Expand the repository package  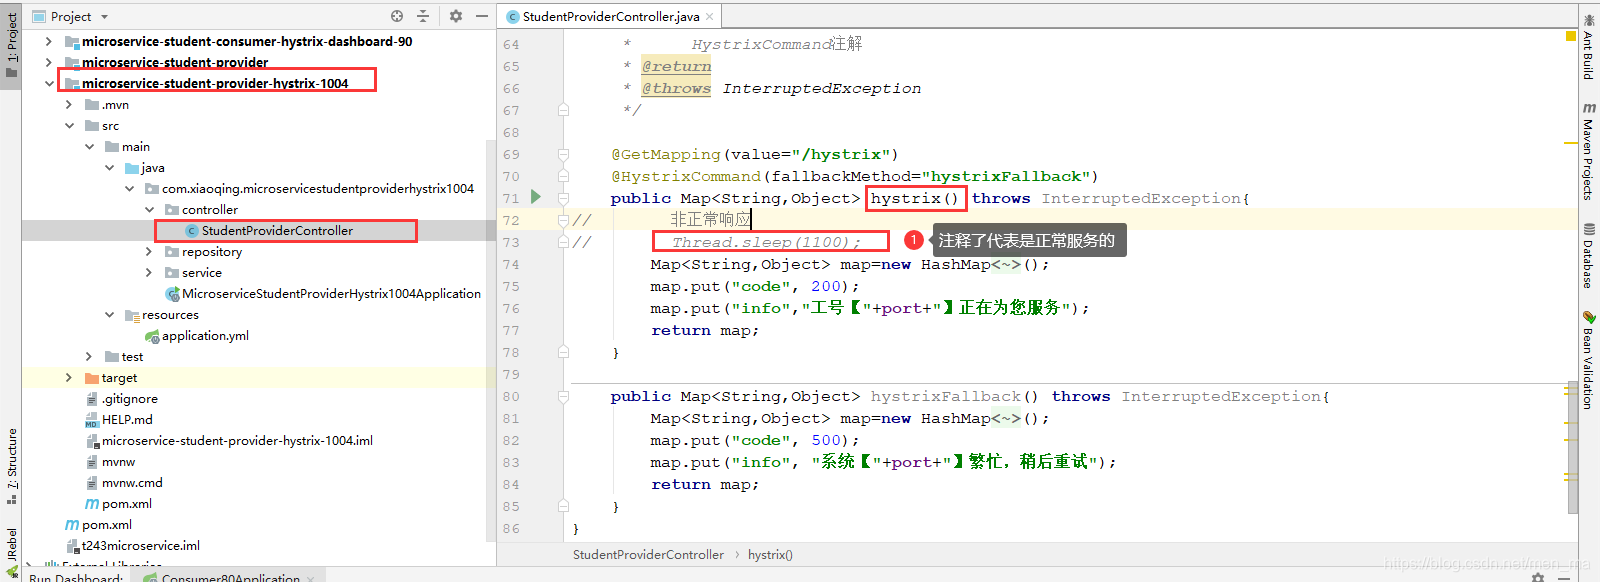pyautogui.click(x=149, y=251)
